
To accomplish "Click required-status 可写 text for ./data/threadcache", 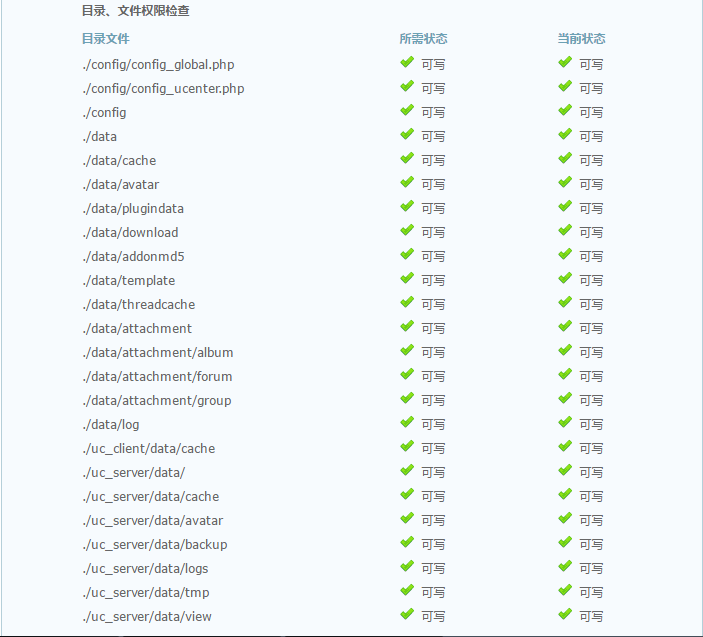I will 433,304.
